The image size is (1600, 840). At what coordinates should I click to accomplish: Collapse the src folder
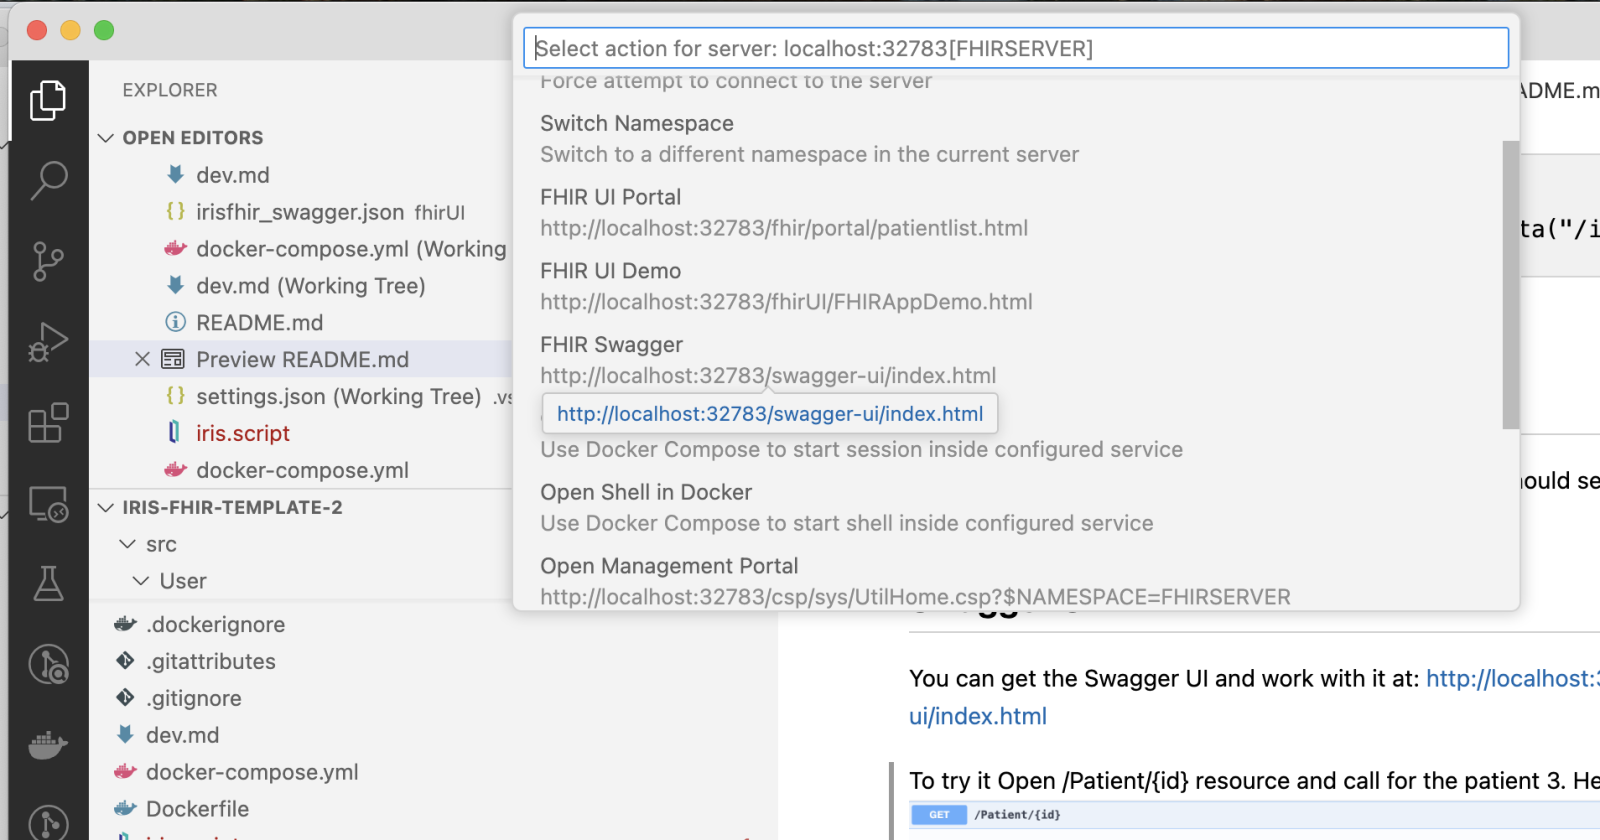click(128, 545)
